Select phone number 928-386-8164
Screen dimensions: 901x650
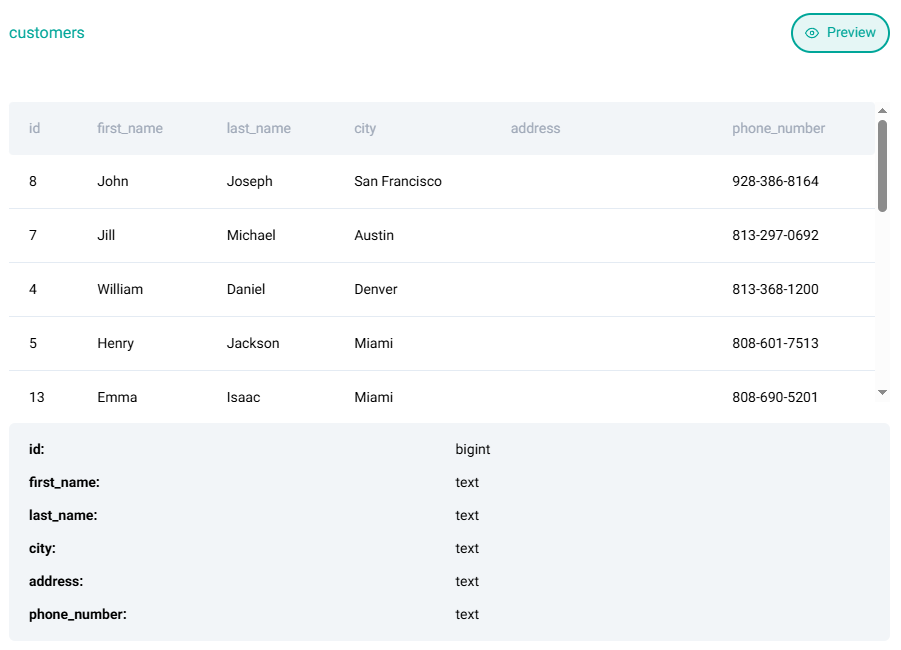(x=775, y=181)
